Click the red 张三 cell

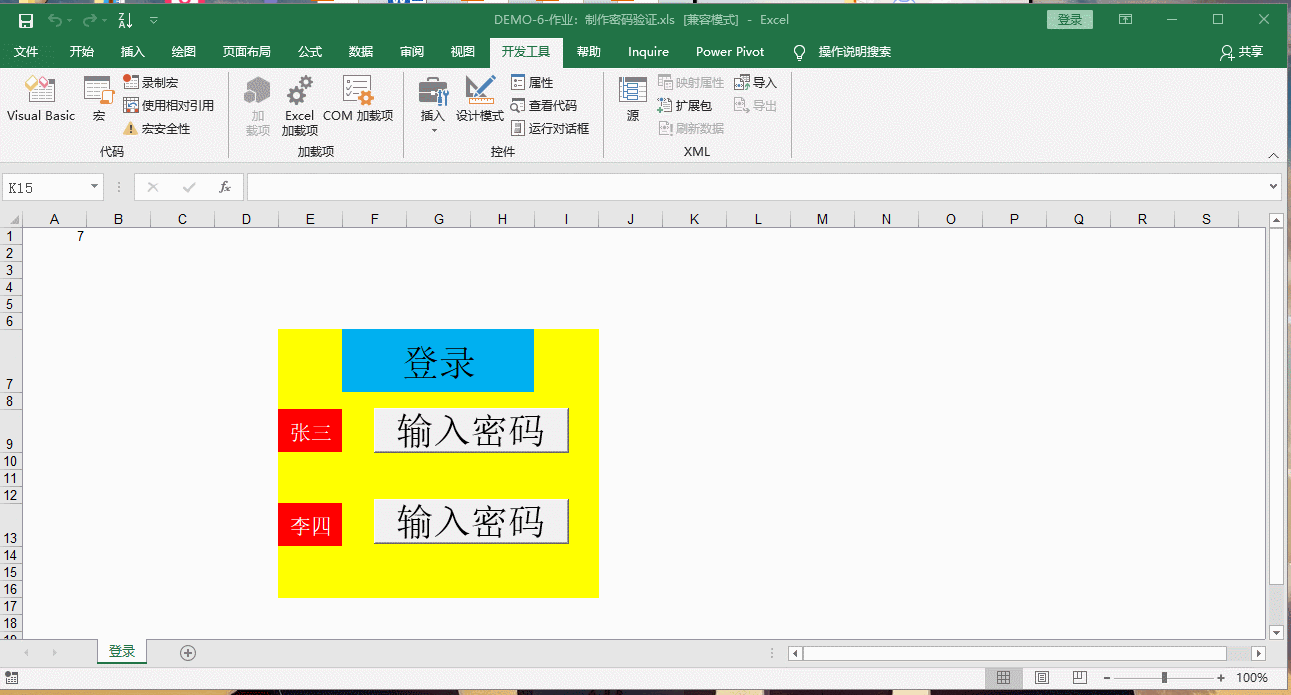coord(310,431)
